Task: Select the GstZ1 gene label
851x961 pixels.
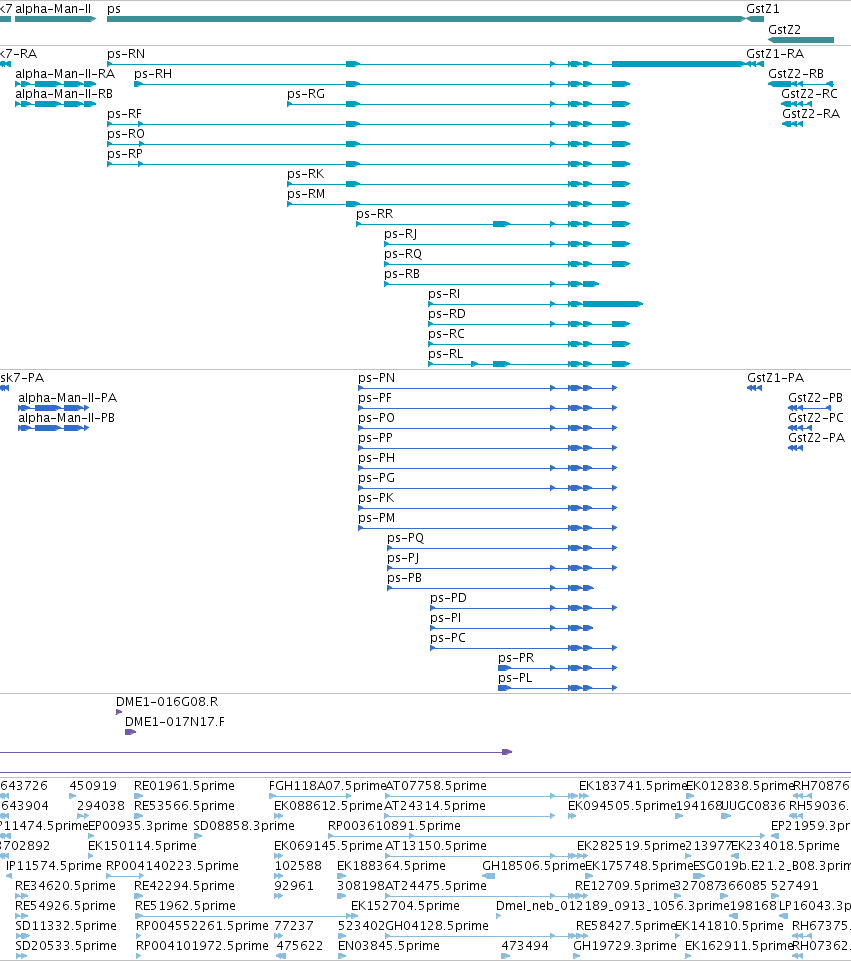Action: (x=763, y=9)
